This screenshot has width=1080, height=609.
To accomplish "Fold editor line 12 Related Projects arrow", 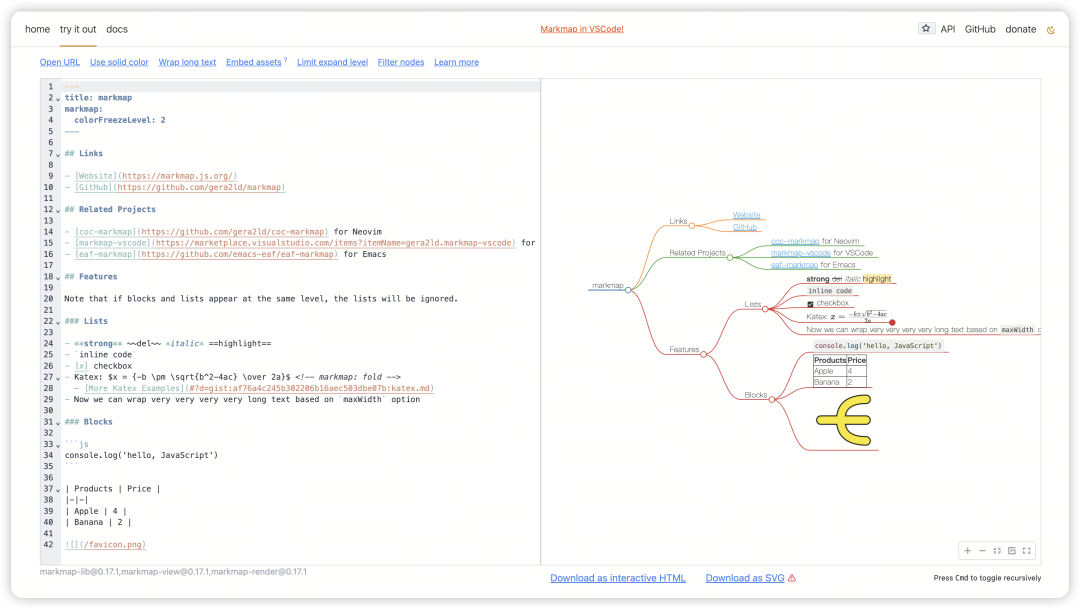I will point(58,210).
